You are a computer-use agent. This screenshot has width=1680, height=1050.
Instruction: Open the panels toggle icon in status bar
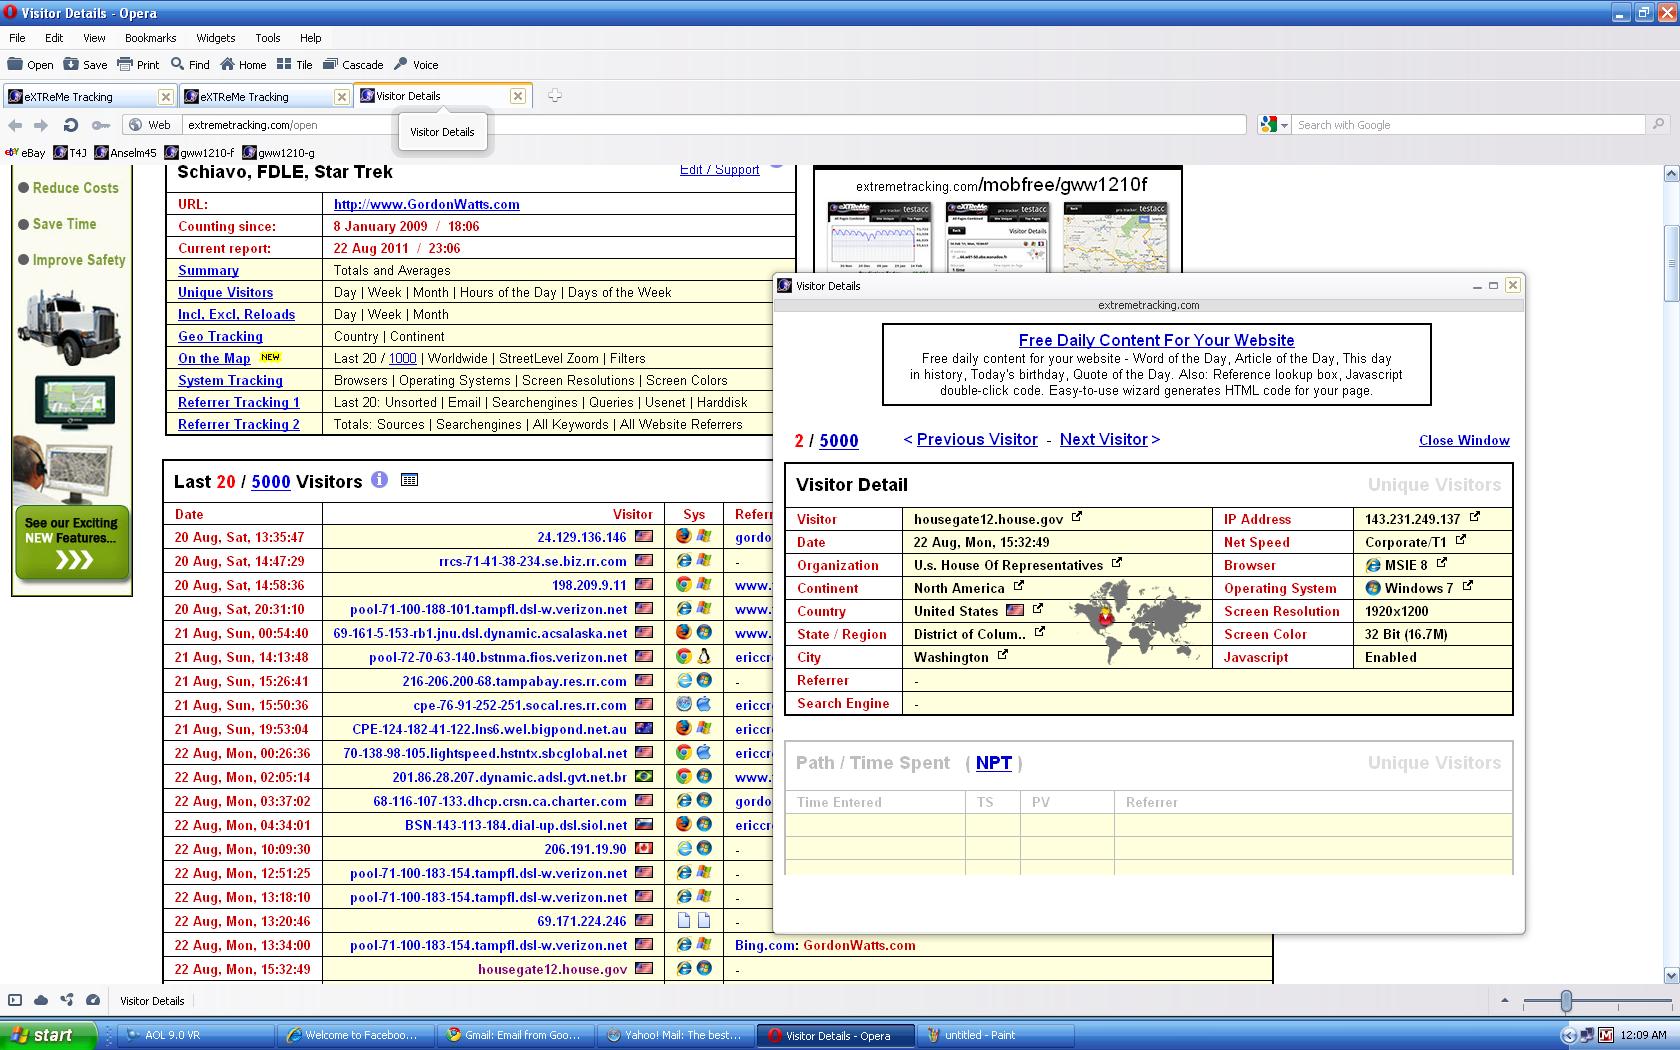coord(15,1000)
